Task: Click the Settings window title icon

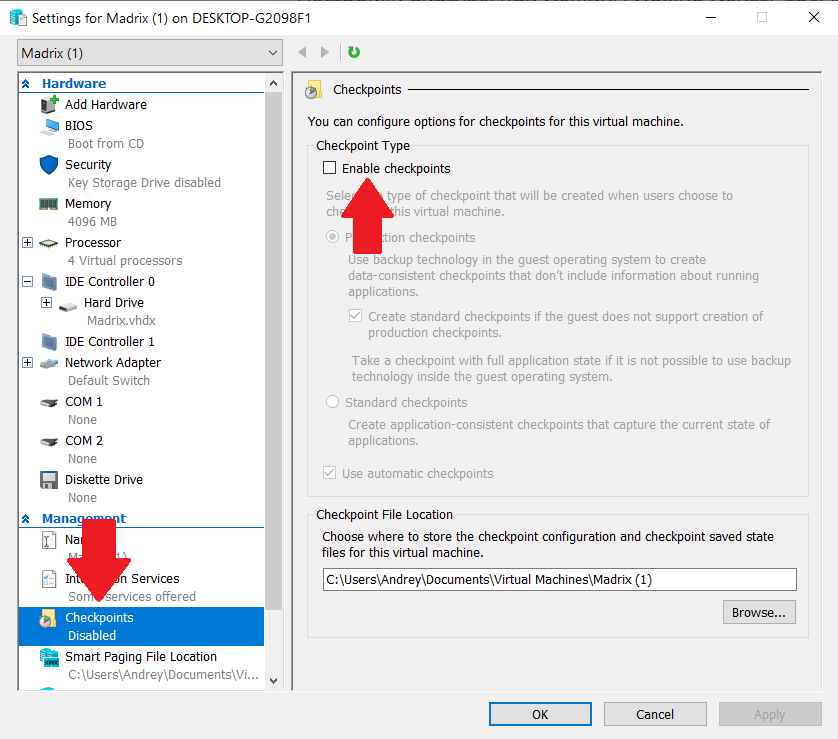Action: click(18, 18)
